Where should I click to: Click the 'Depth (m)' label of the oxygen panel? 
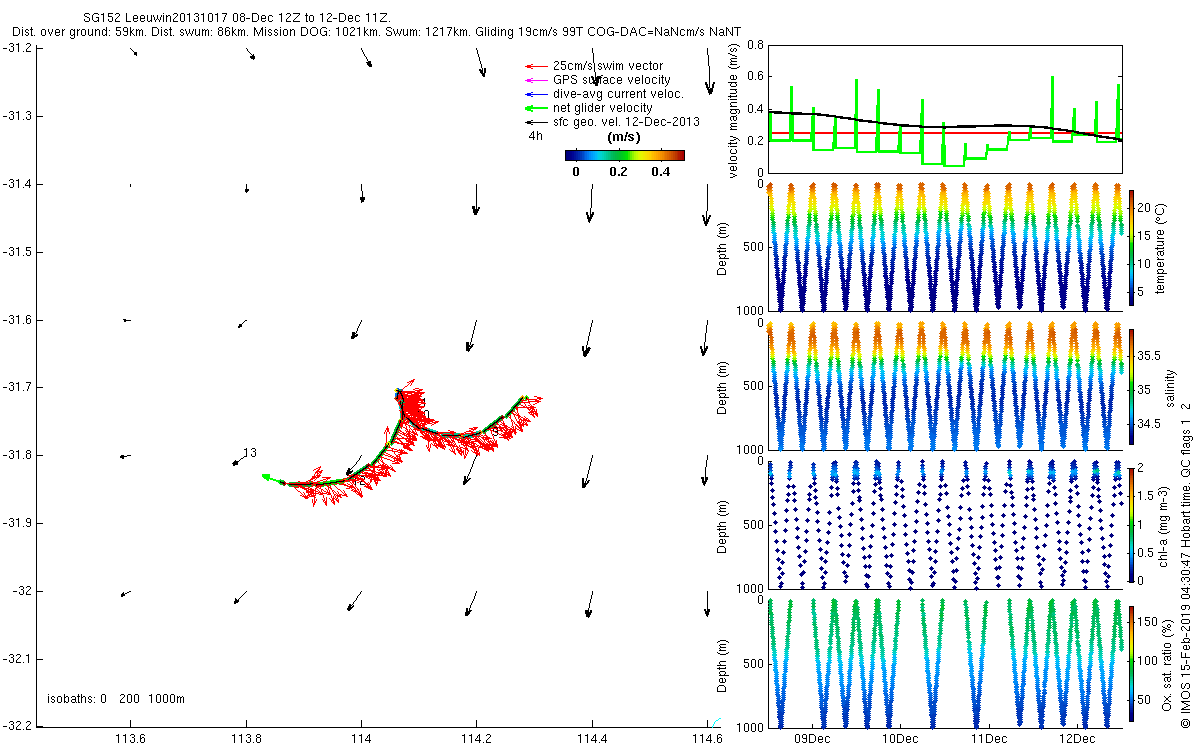point(724,664)
